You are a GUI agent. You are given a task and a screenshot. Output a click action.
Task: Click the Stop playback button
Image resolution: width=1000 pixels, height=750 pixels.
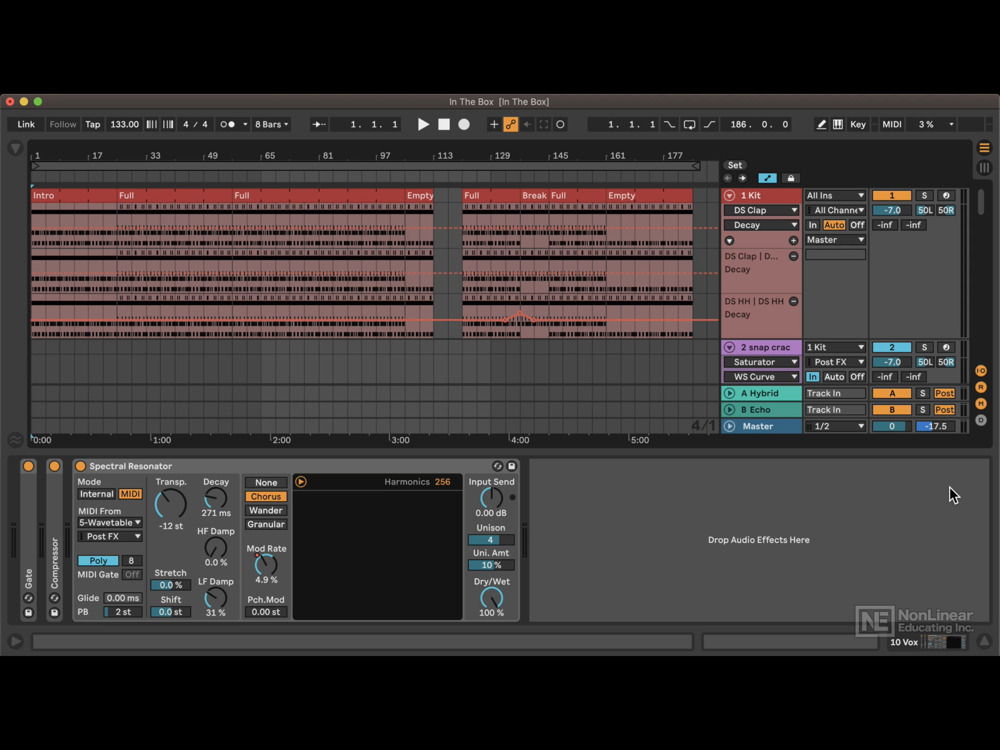(x=444, y=125)
